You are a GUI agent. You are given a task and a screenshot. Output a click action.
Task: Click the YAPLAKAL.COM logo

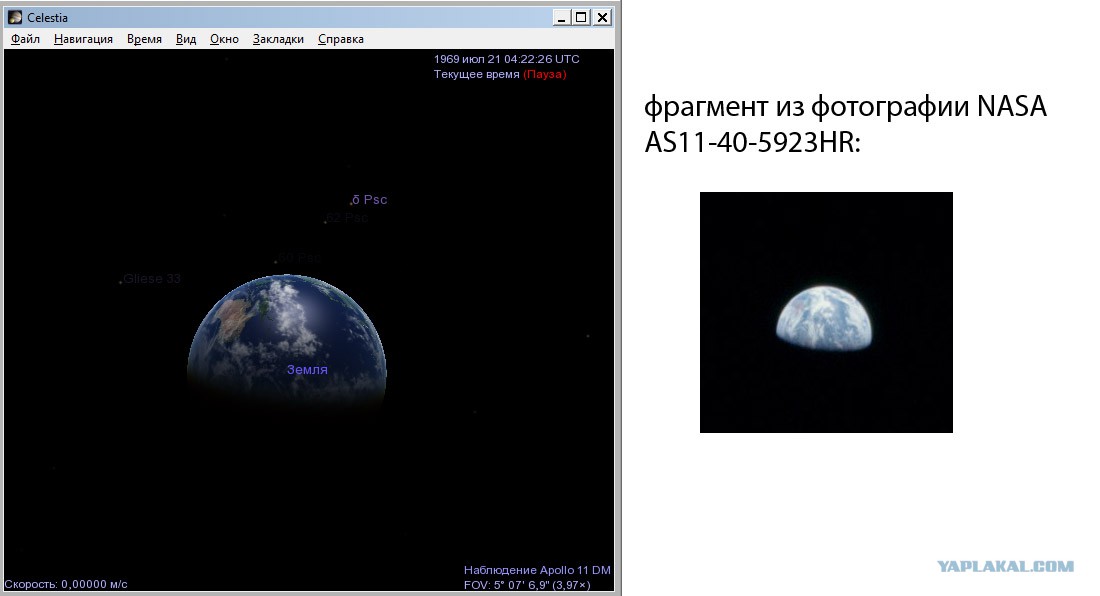point(1005,567)
